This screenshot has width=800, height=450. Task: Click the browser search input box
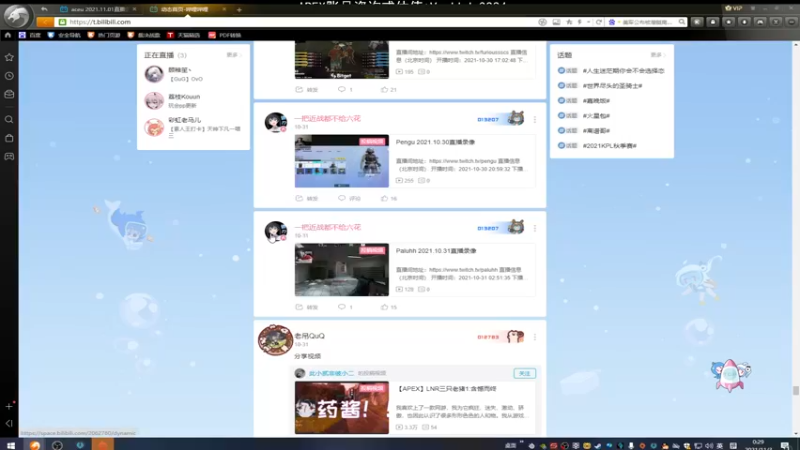coord(644,22)
